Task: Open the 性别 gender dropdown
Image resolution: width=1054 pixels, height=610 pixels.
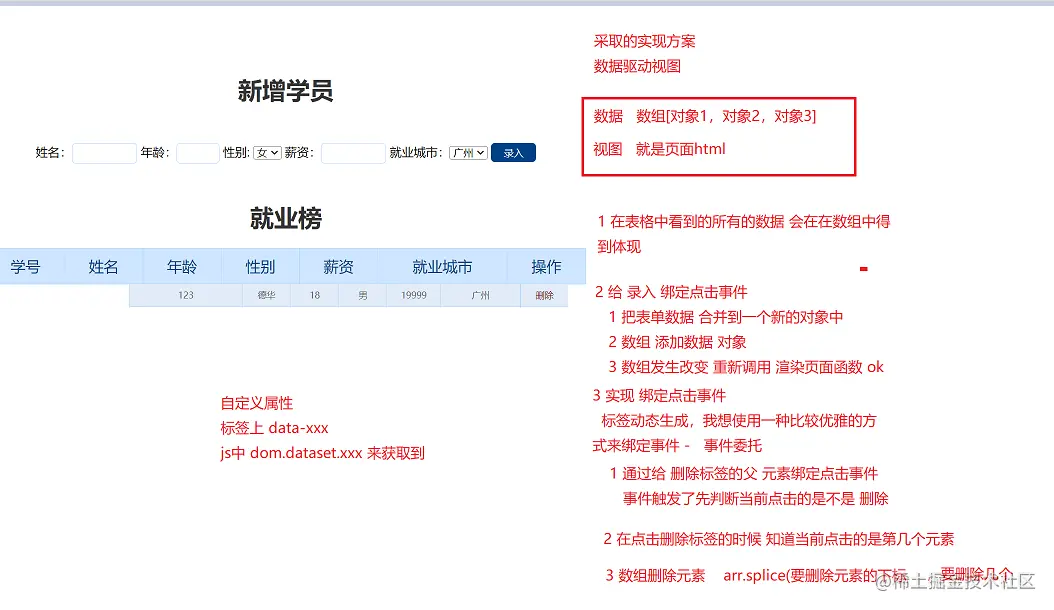Action: [x=267, y=153]
